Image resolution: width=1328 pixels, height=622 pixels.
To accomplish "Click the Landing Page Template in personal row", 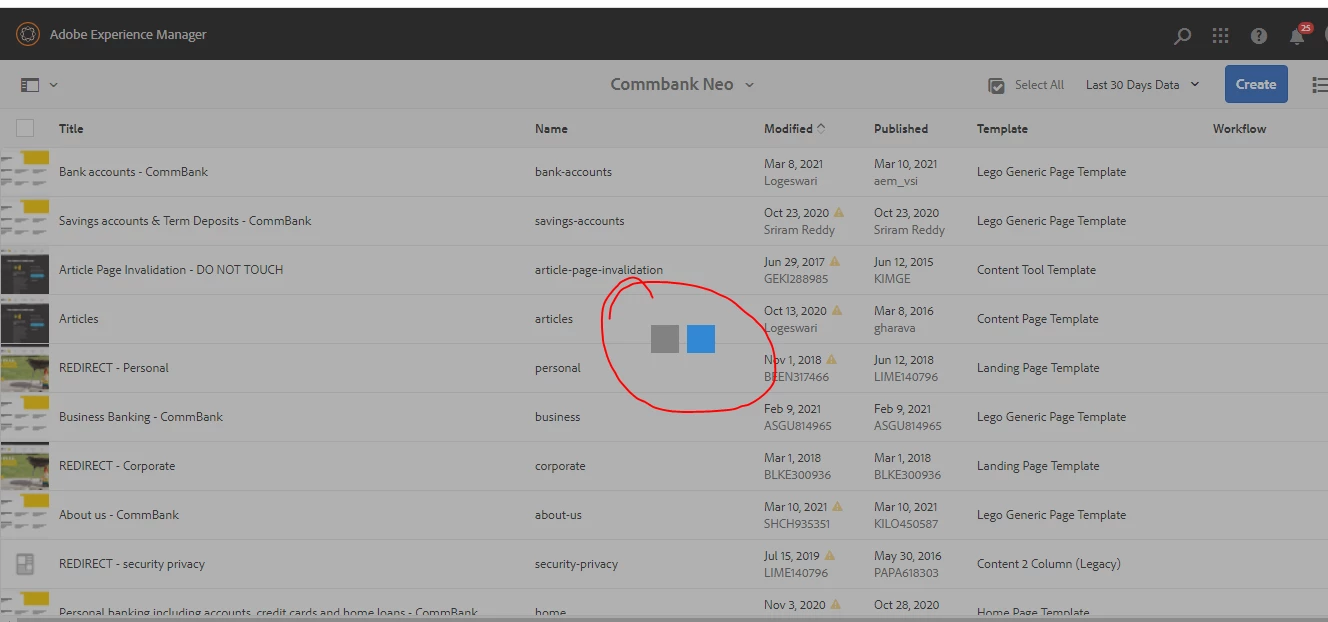I will [1038, 368].
